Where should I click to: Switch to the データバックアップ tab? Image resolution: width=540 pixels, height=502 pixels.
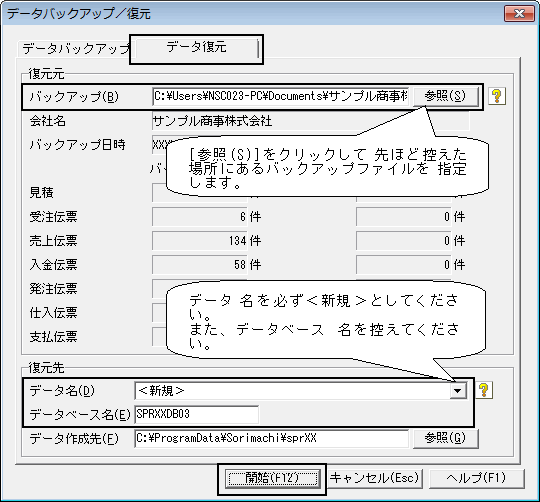click(75, 48)
